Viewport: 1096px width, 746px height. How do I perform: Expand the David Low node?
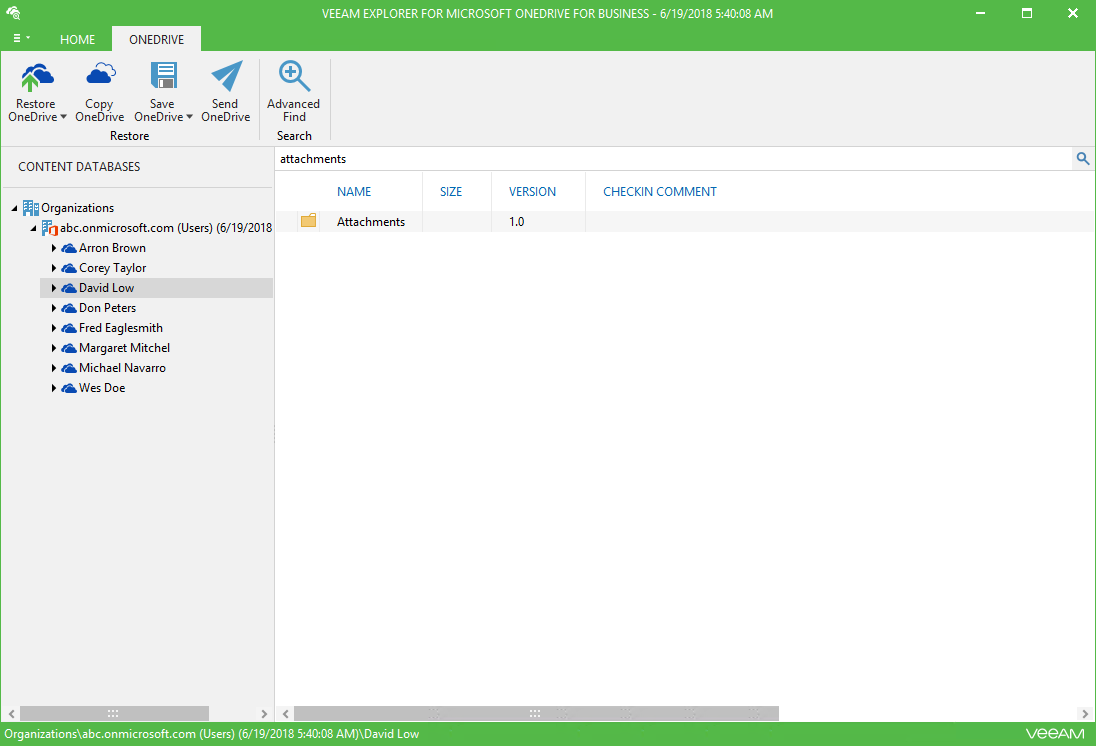click(54, 288)
